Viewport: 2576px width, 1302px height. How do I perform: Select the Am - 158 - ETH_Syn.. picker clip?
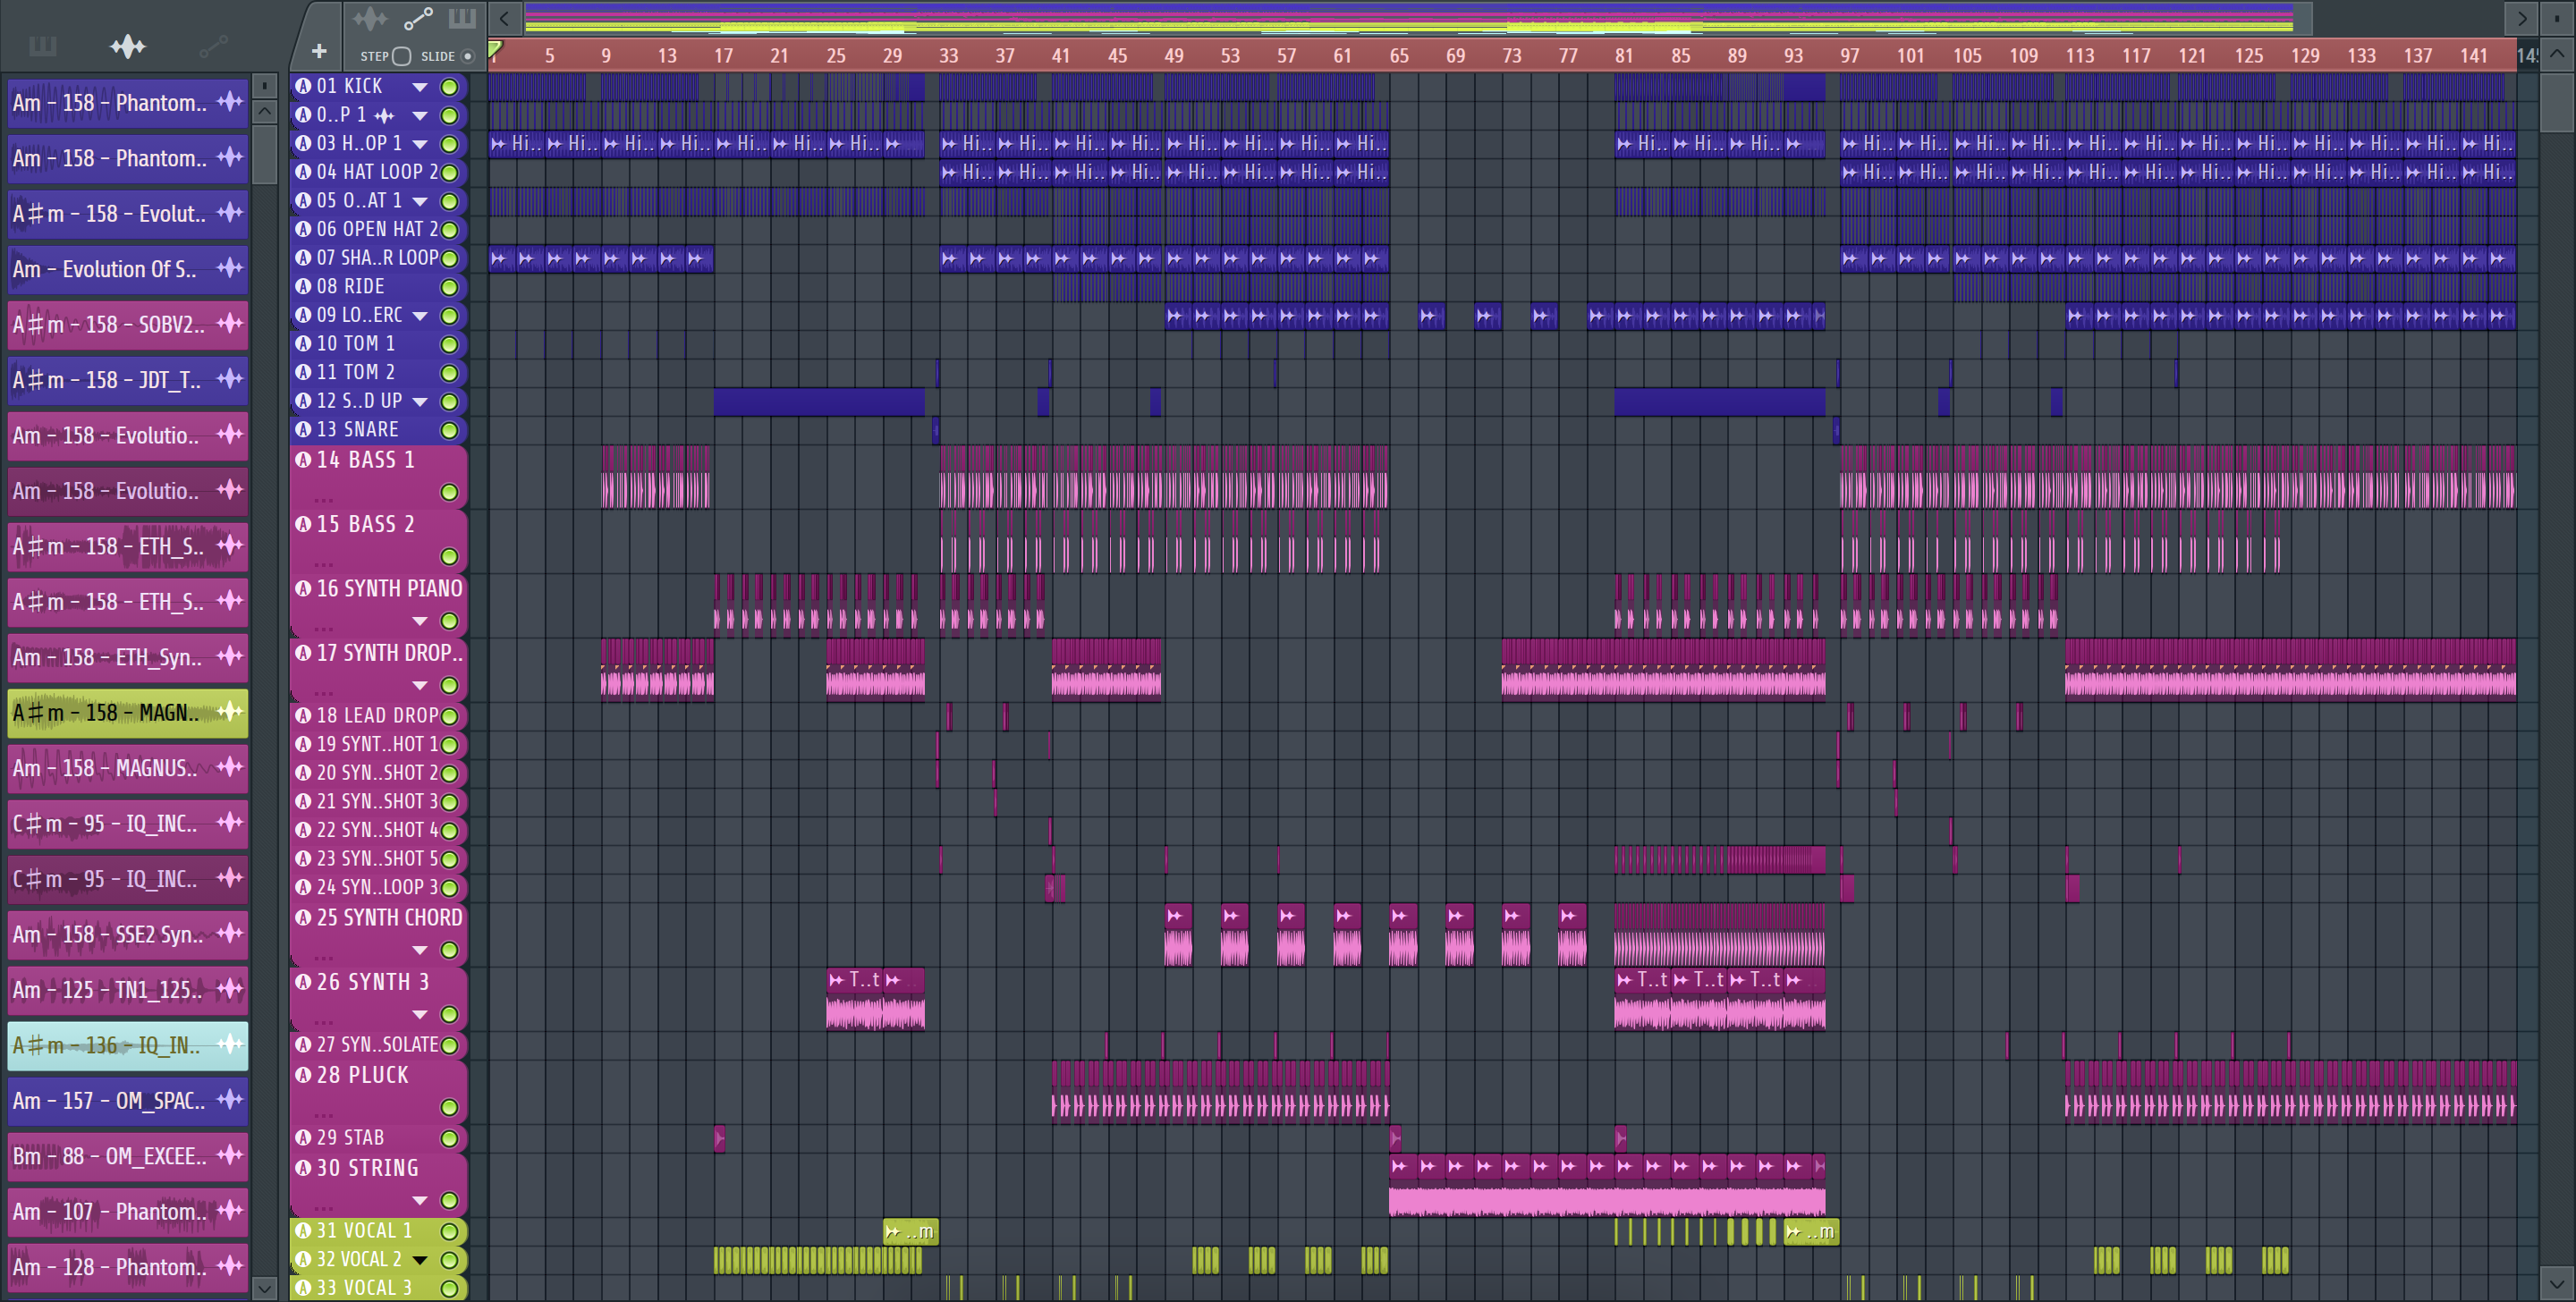(x=128, y=657)
